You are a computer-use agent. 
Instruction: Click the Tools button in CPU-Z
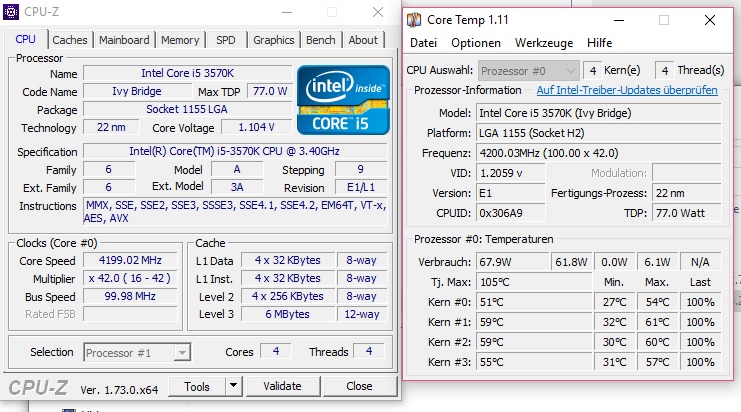[x=197, y=386]
